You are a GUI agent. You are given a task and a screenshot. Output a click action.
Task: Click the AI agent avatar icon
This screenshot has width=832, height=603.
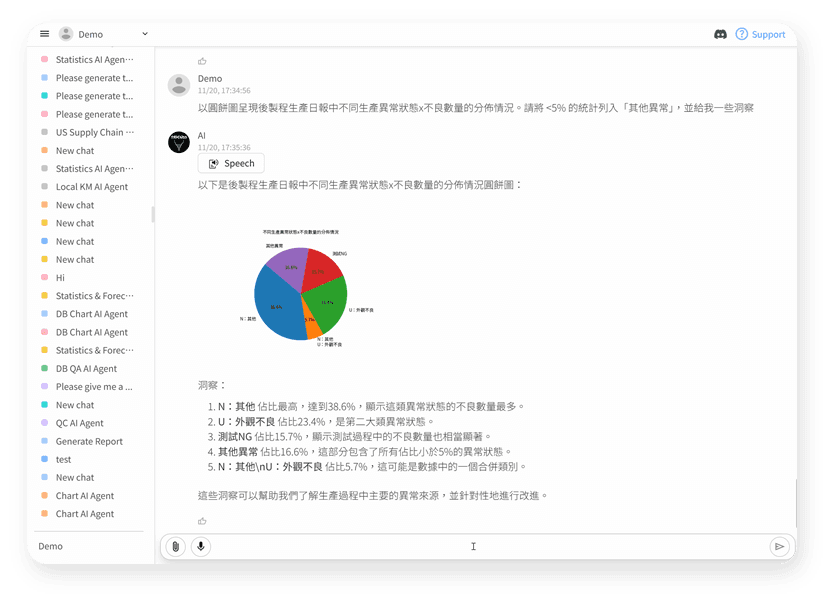pos(178,141)
